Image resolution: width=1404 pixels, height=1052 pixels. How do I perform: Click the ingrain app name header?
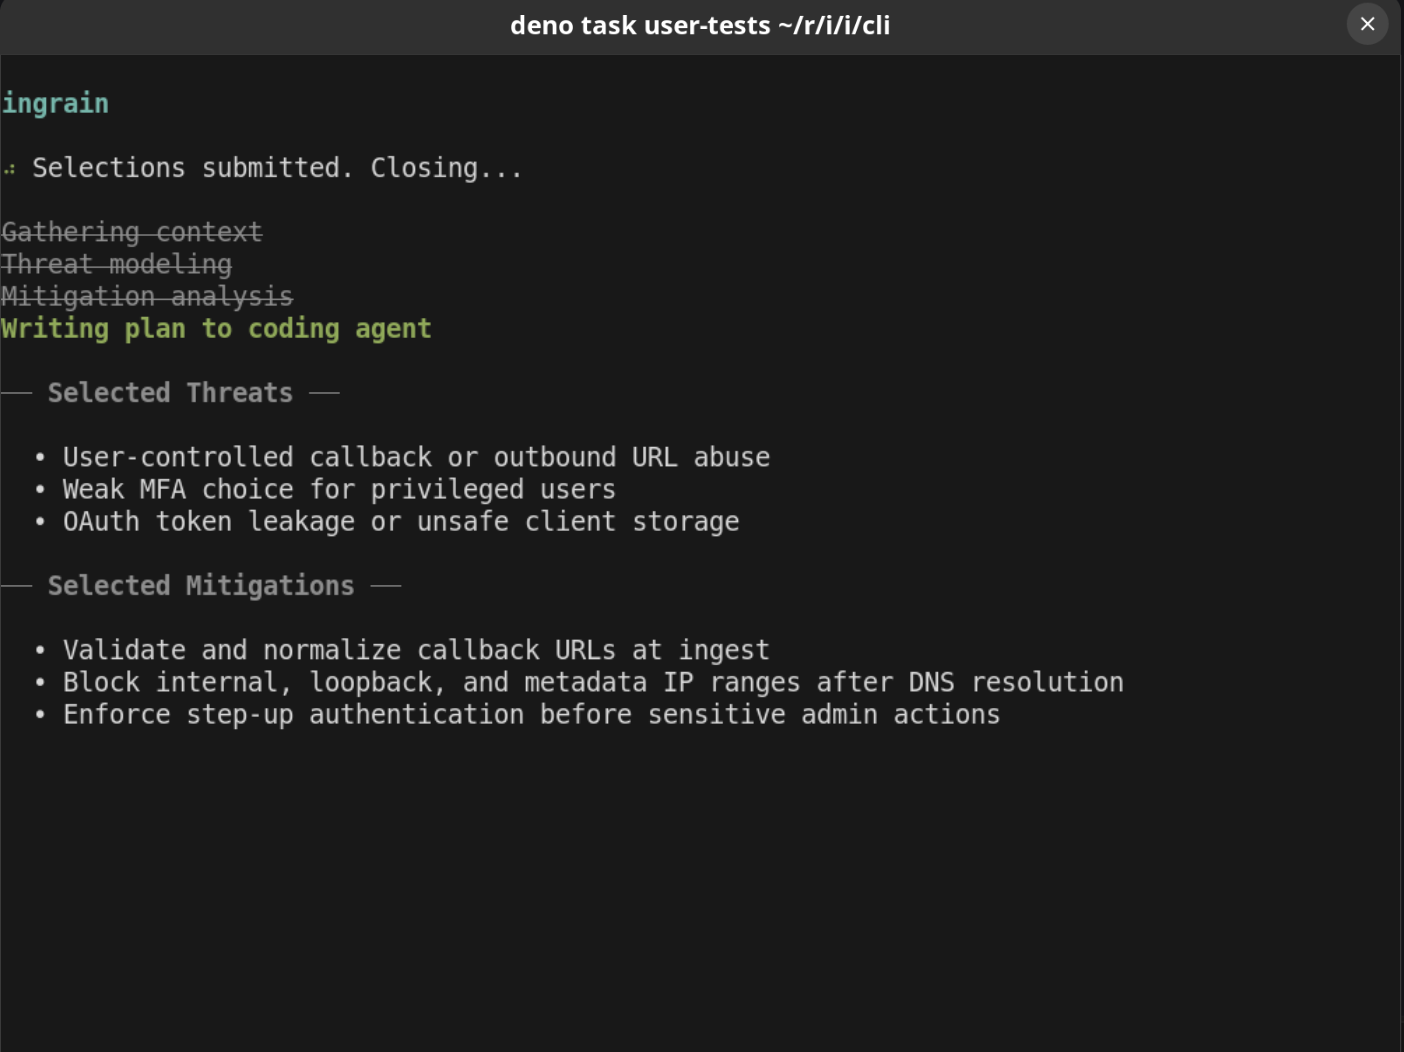(x=55, y=103)
